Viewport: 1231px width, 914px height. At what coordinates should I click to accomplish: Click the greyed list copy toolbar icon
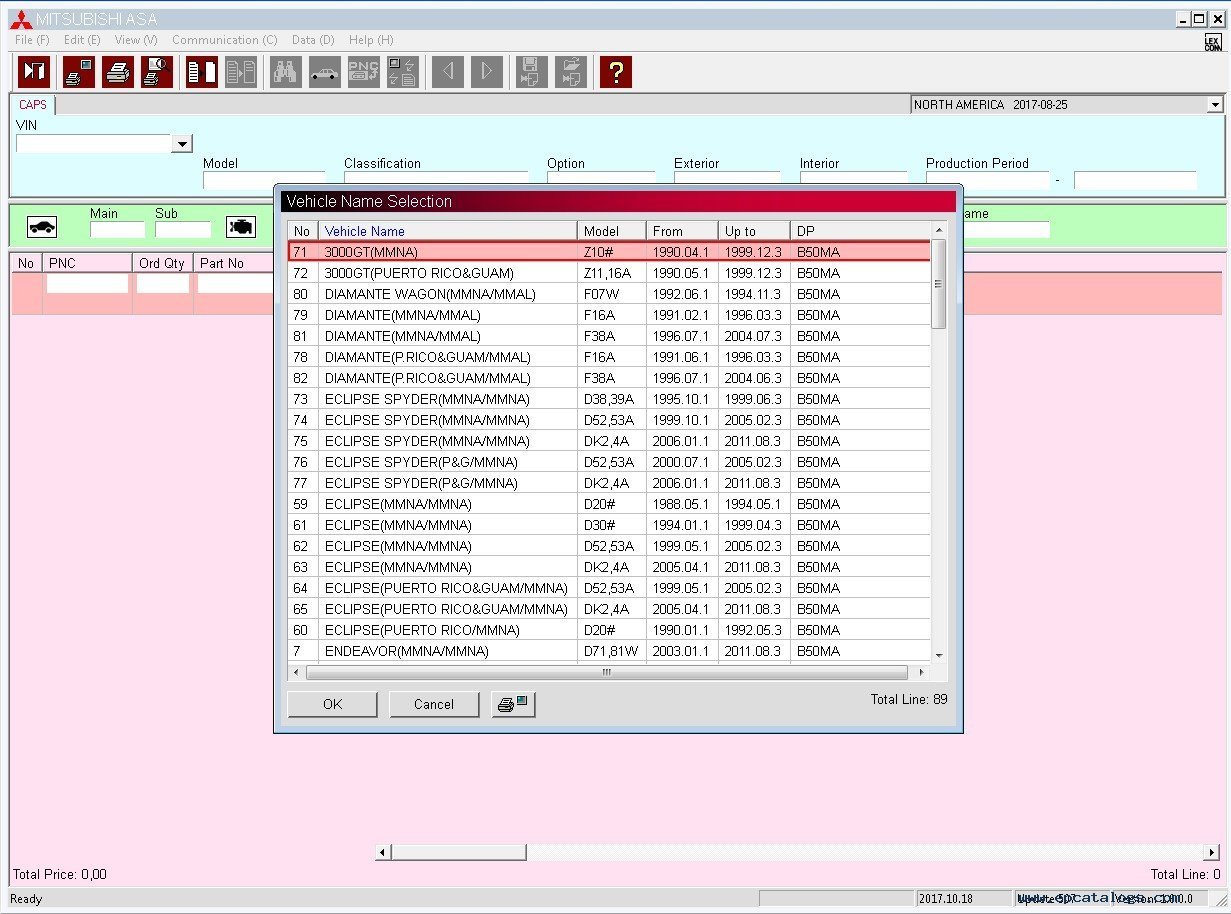(241, 72)
